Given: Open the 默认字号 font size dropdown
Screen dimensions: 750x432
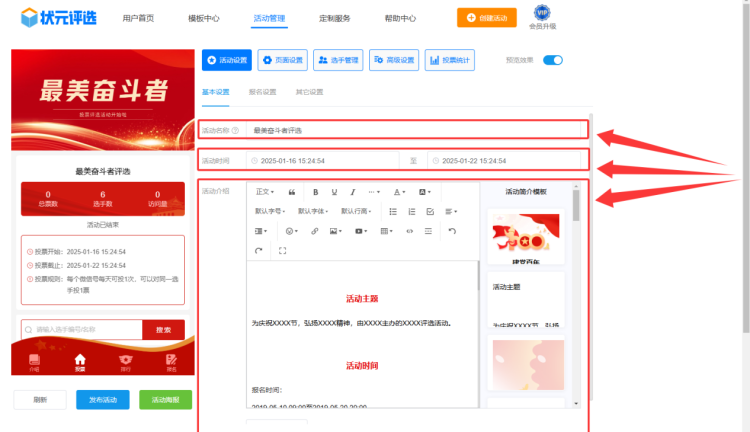Looking at the screenshot, I should click(x=270, y=211).
